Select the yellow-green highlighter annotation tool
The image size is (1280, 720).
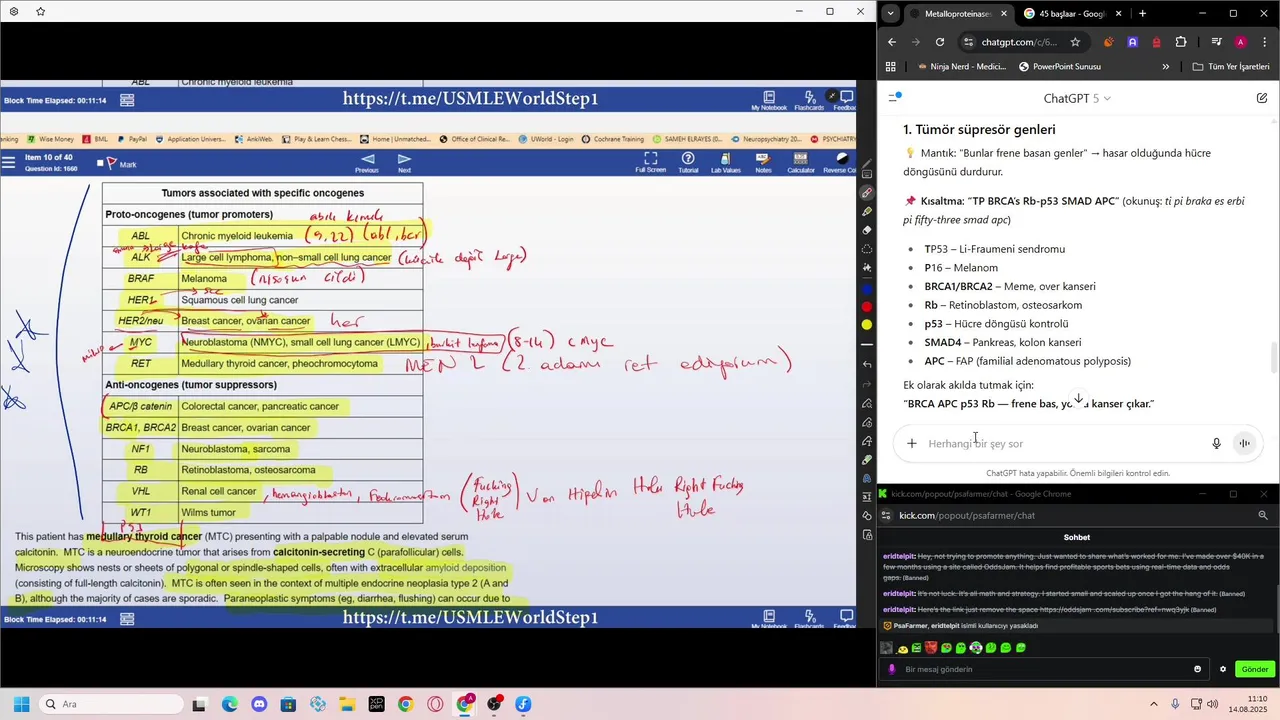(x=867, y=211)
